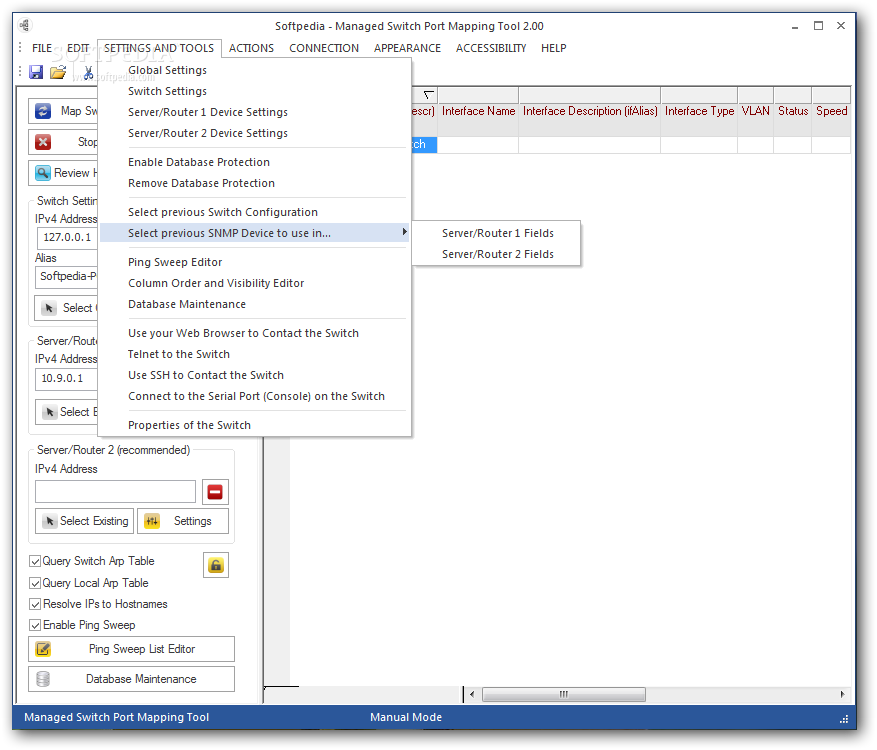The width and height of the screenshot is (877, 750).
Task: Open the APPEARANCE menu
Action: pos(407,48)
